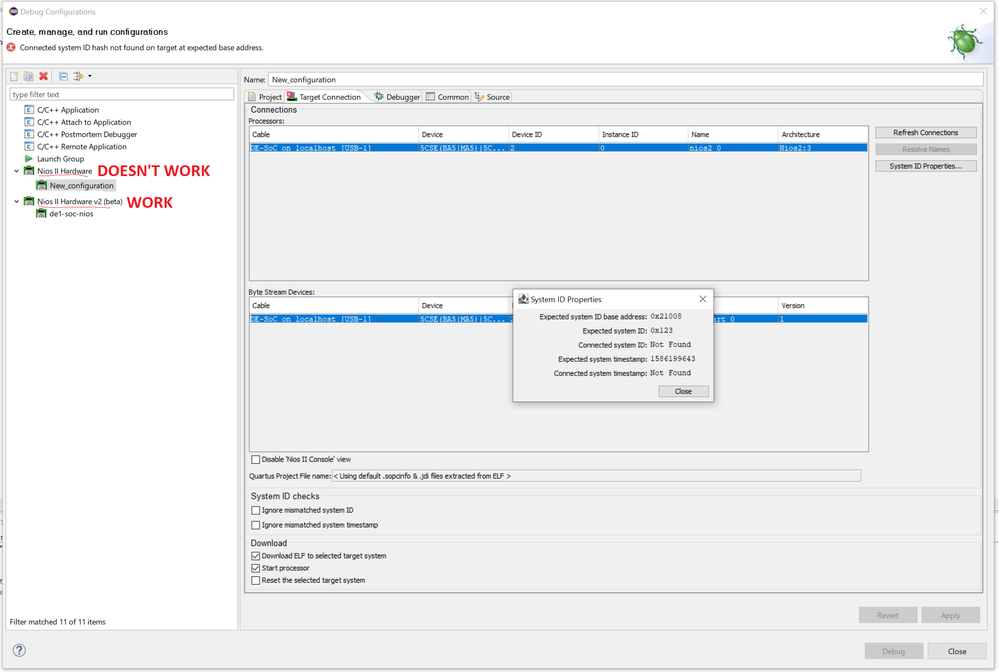Click the de1-soc-nios chip icon
999x672 pixels.
coord(41,213)
